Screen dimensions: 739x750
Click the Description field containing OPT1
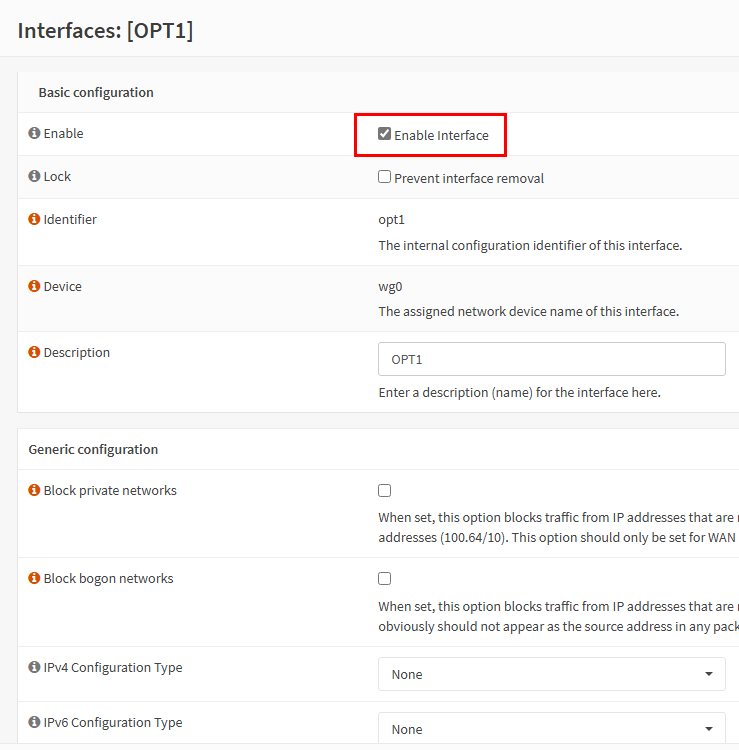coord(551,359)
